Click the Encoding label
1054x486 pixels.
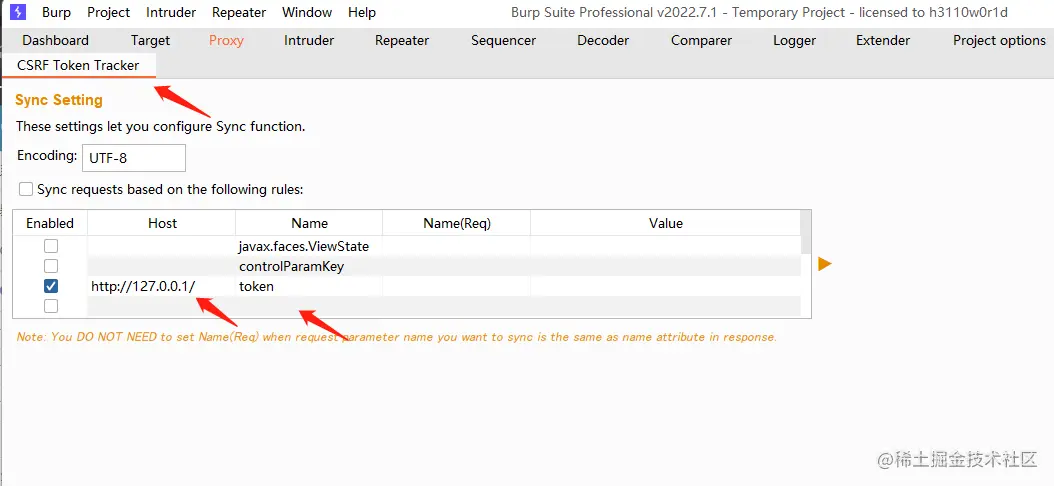pyautogui.click(x=47, y=156)
